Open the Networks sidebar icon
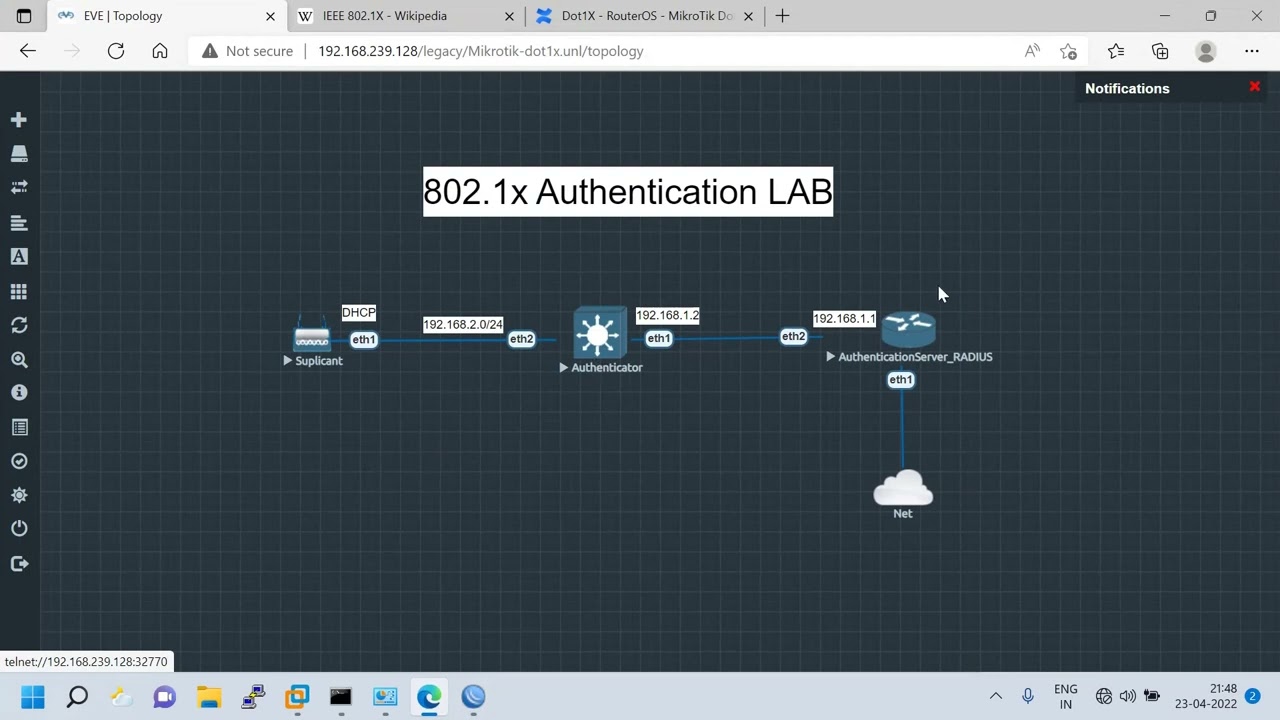Screen dimensions: 1280x720 [19, 188]
